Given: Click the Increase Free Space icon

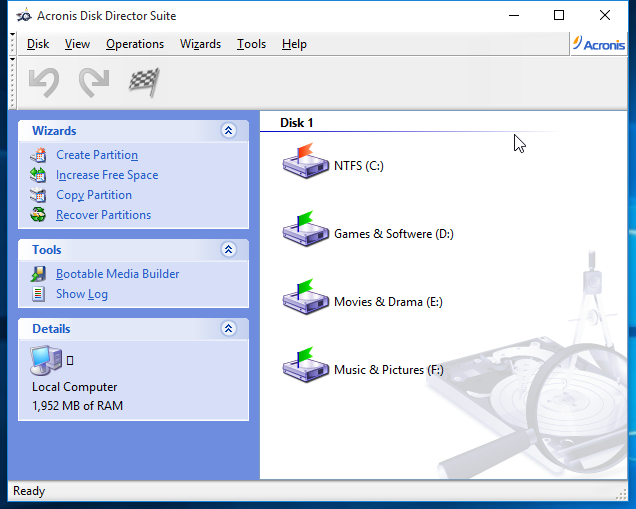Looking at the screenshot, I should pyautogui.click(x=38, y=175).
